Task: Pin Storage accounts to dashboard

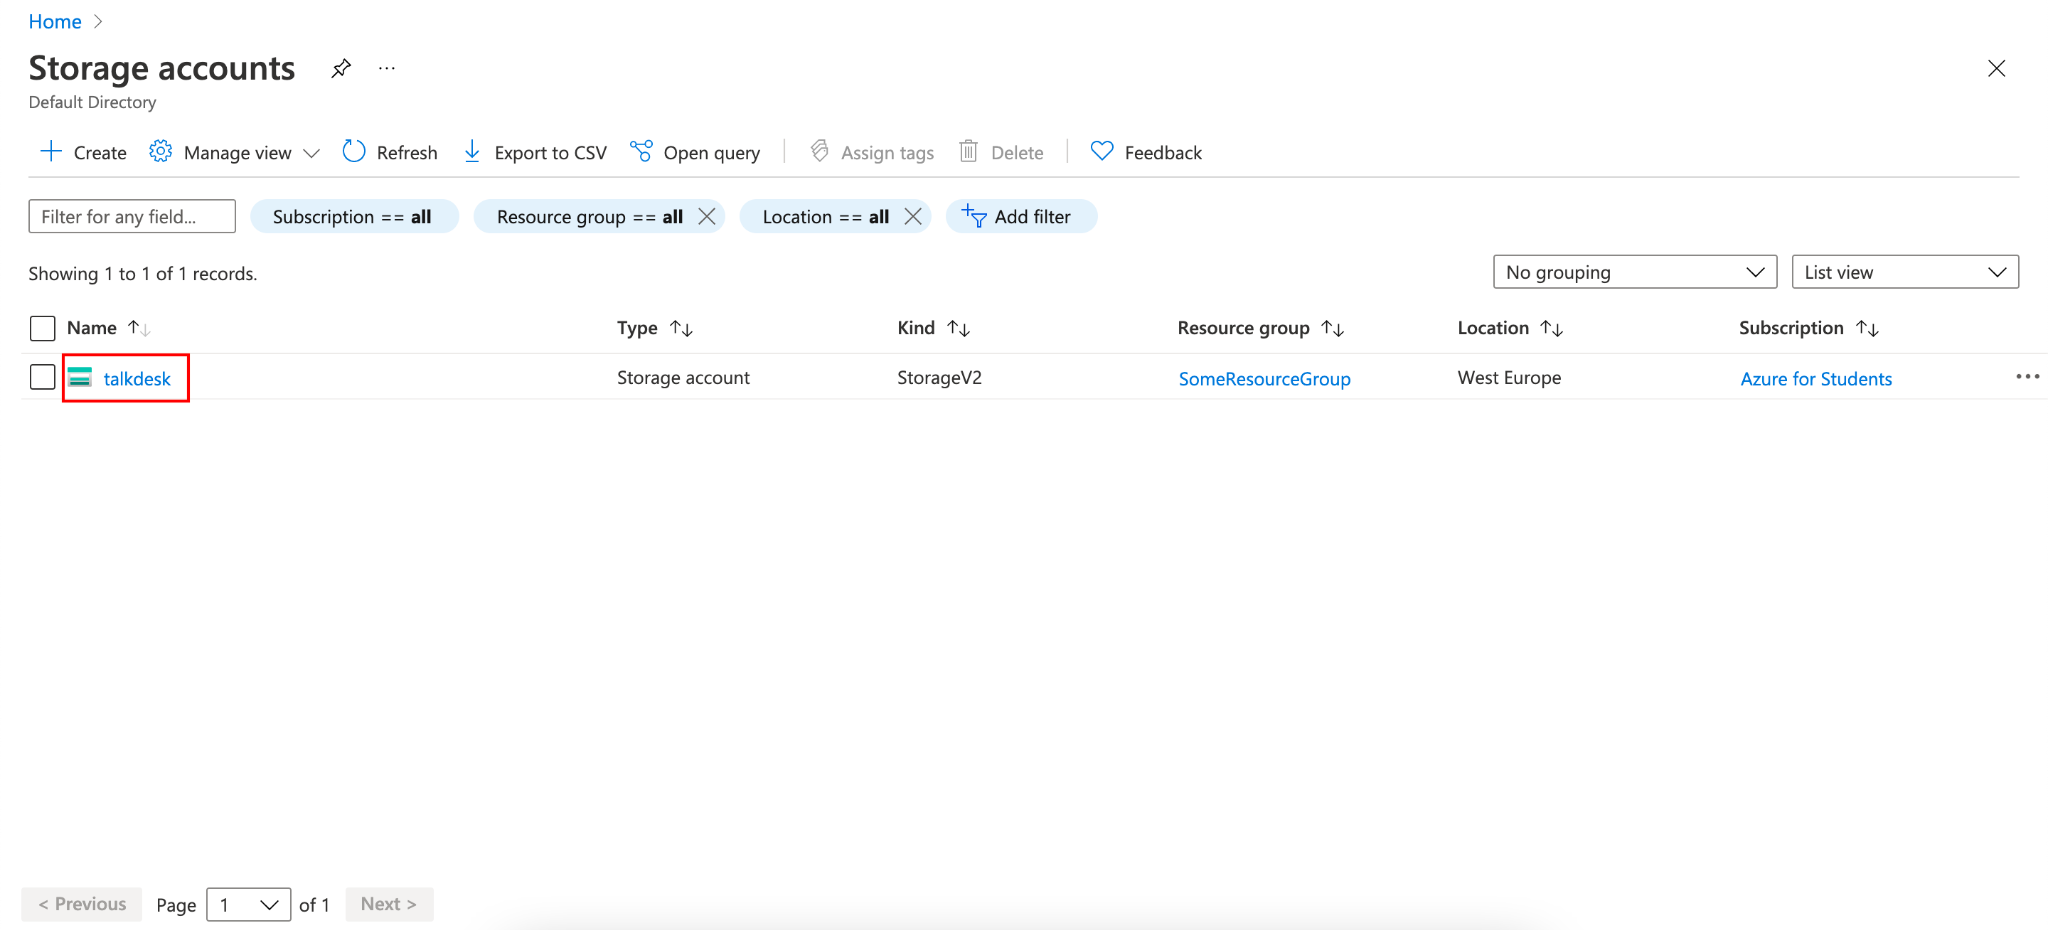Action: pos(341,68)
